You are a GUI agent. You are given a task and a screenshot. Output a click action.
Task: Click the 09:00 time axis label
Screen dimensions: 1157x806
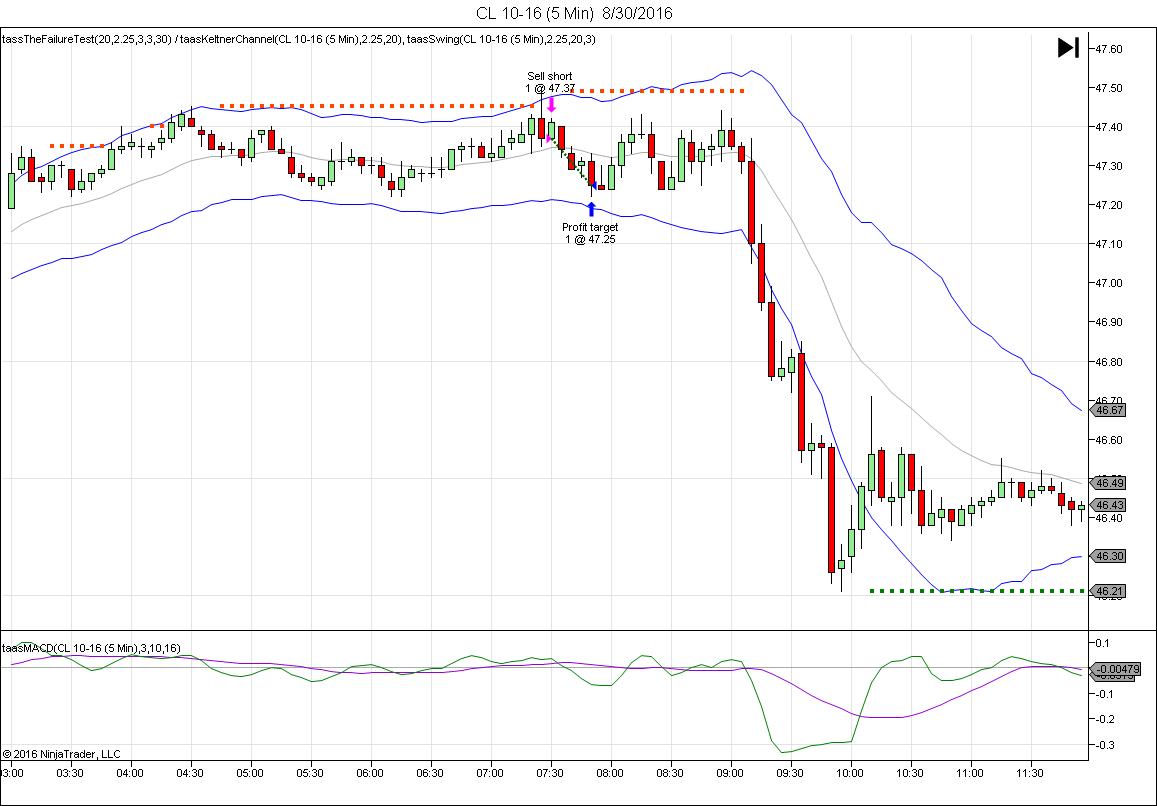[731, 773]
